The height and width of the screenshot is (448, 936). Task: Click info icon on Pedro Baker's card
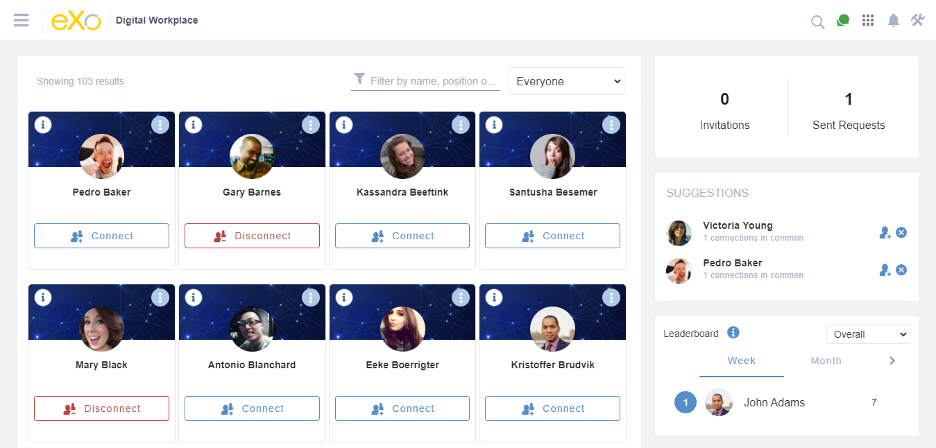click(x=43, y=125)
